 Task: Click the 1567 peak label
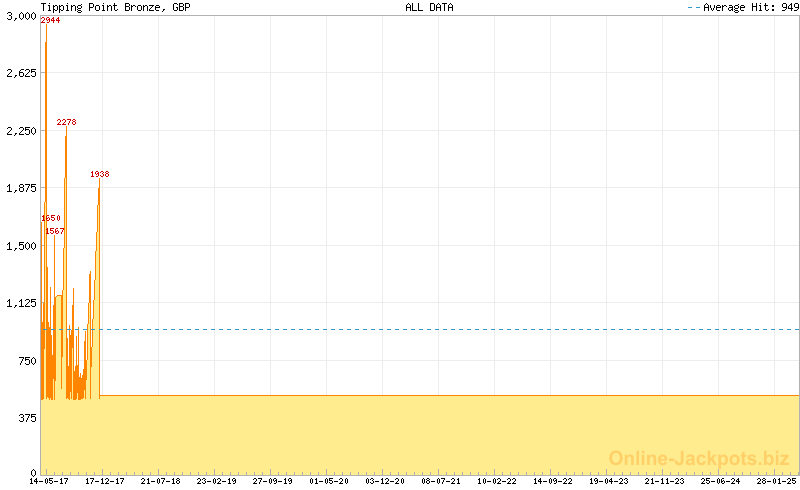pos(55,231)
